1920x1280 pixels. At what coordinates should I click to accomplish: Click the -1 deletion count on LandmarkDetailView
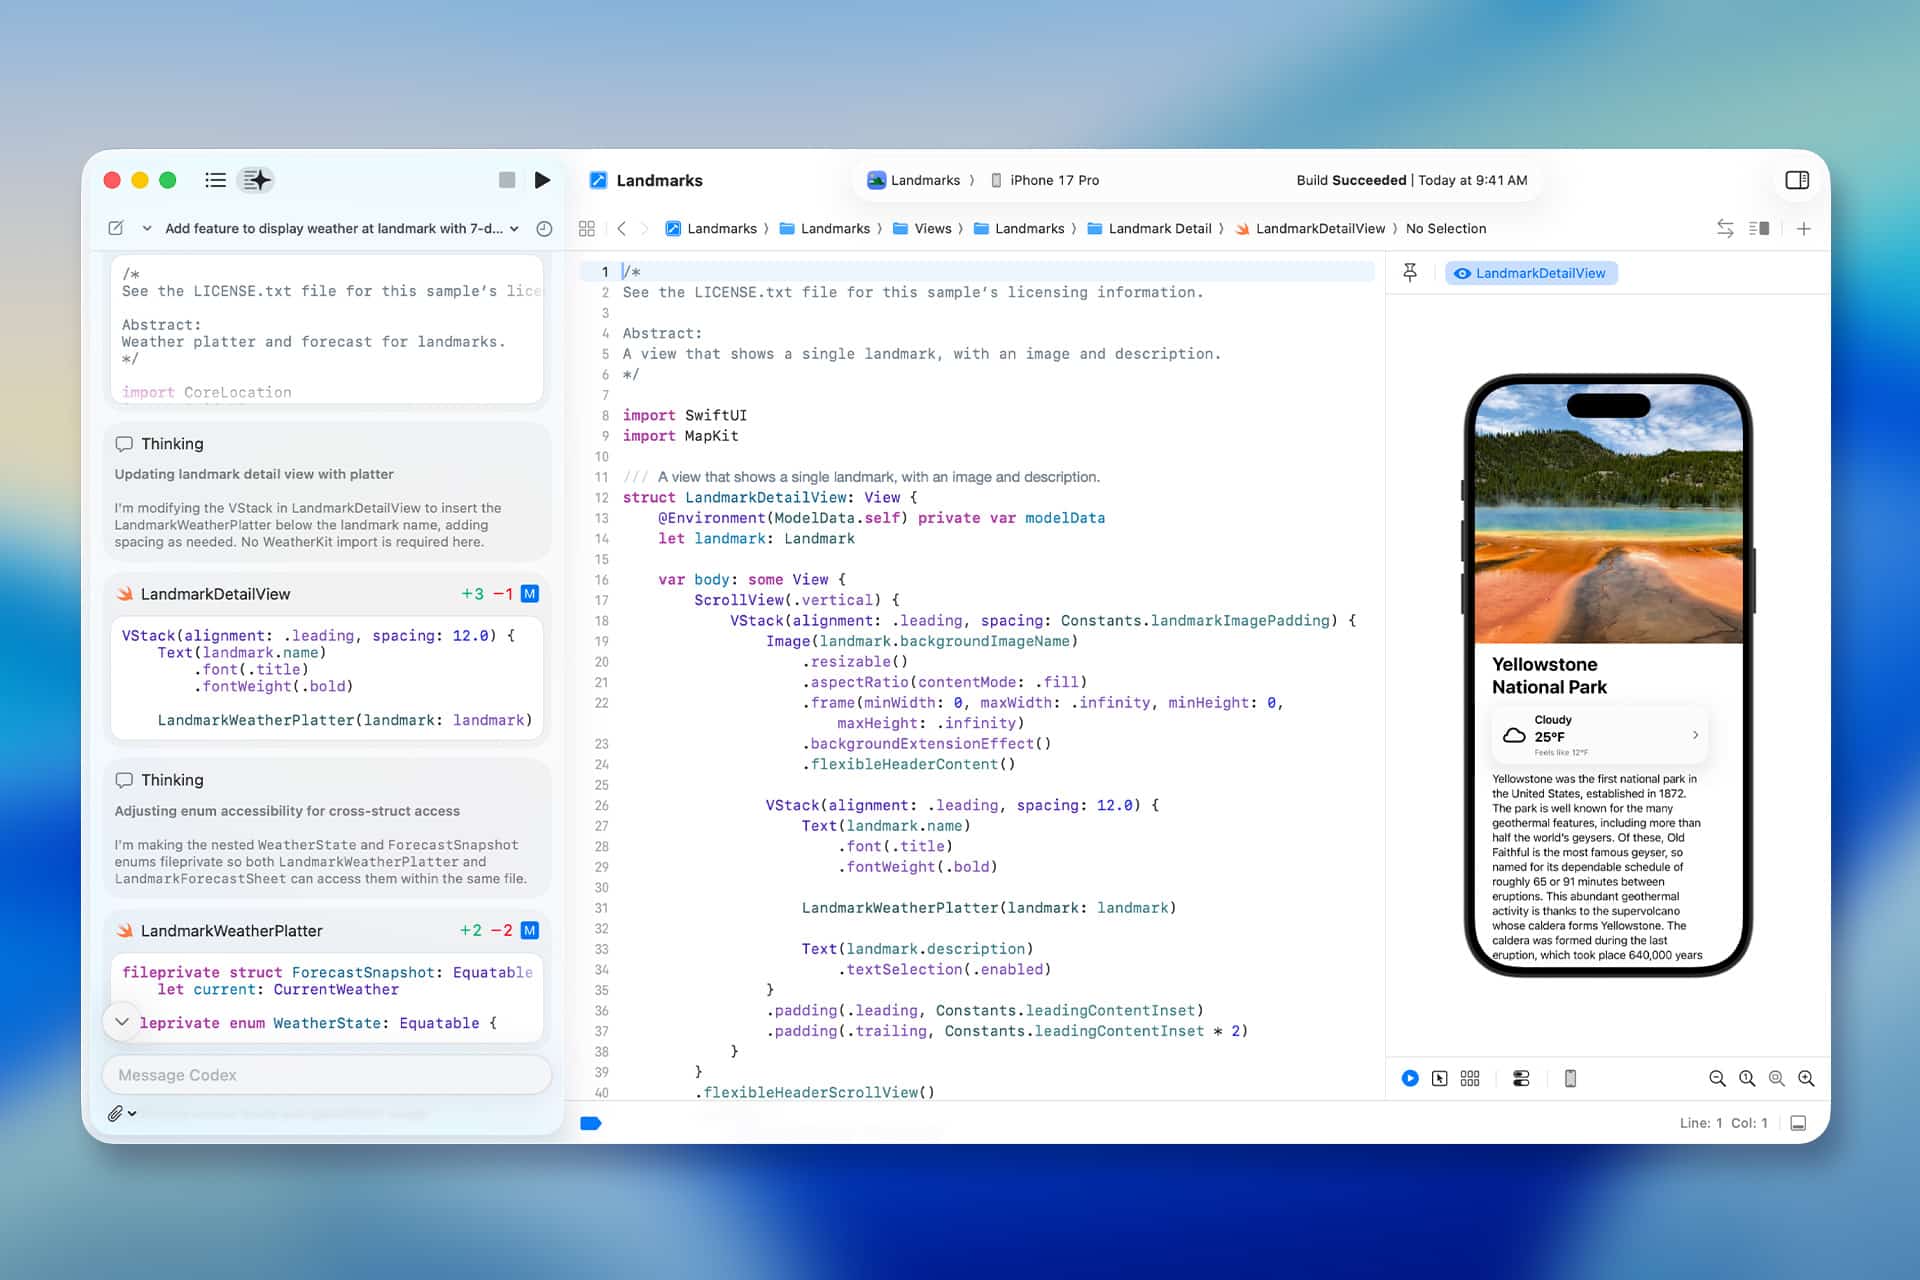click(x=503, y=594)
